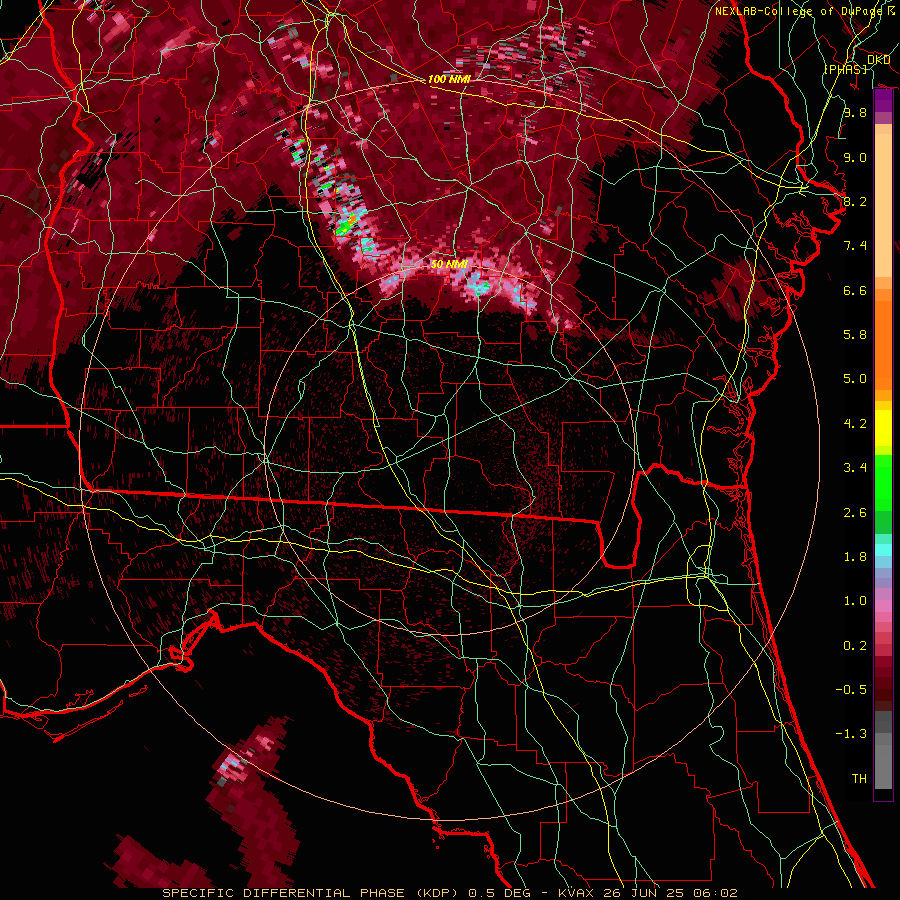Image resolution: width=900 pixels, height=900 pixels.
Task: Select the 100 NMI range ring label
Action: [449, 79]
